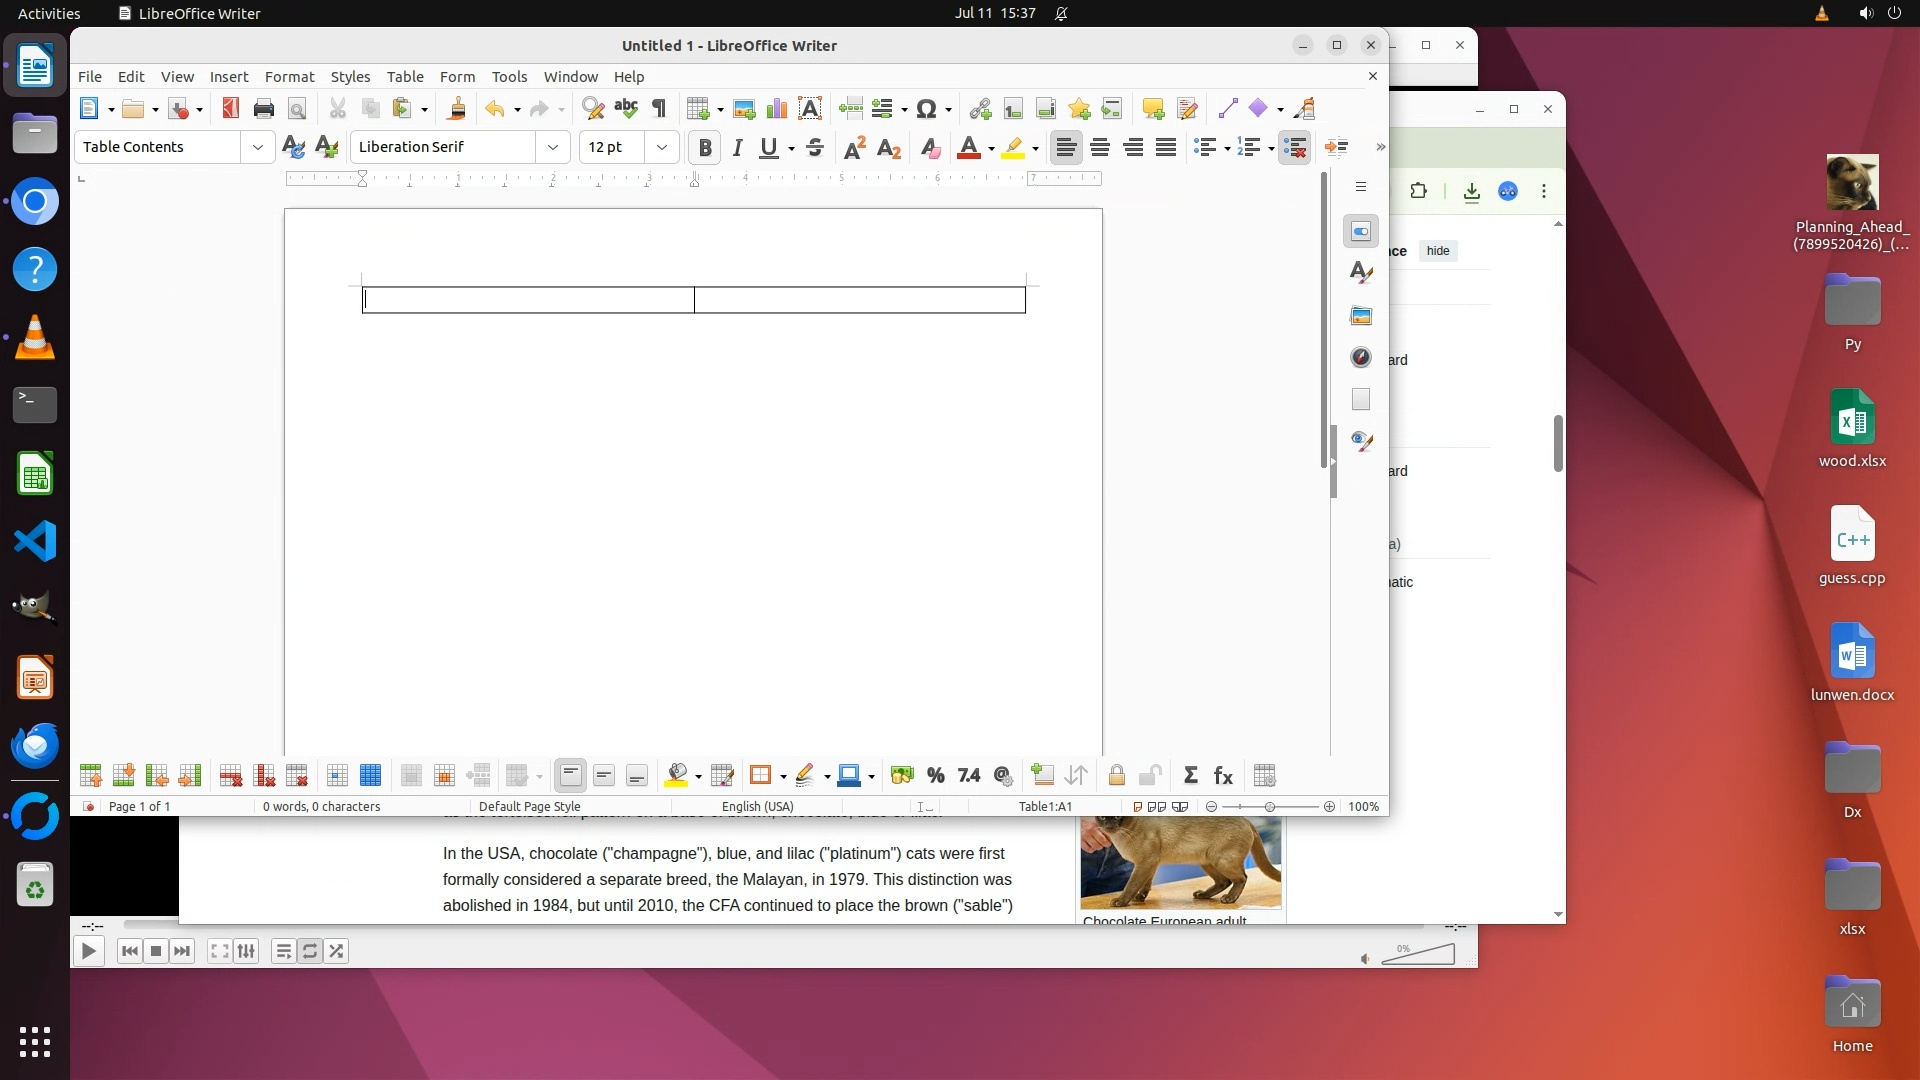Expand the font name dropdown arrow

pos(552,148)
